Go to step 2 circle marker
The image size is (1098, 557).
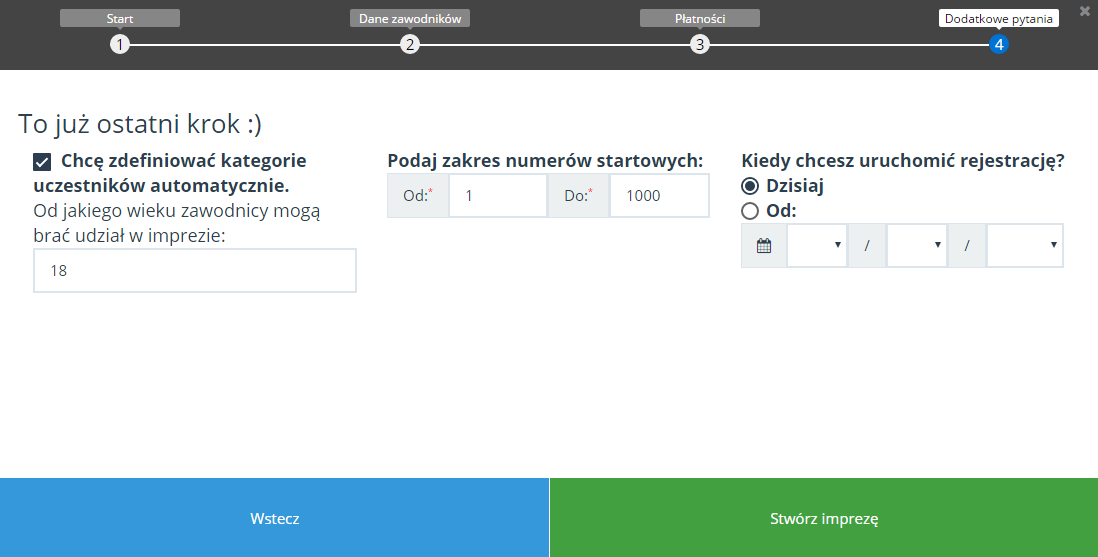tap(409, 44)
